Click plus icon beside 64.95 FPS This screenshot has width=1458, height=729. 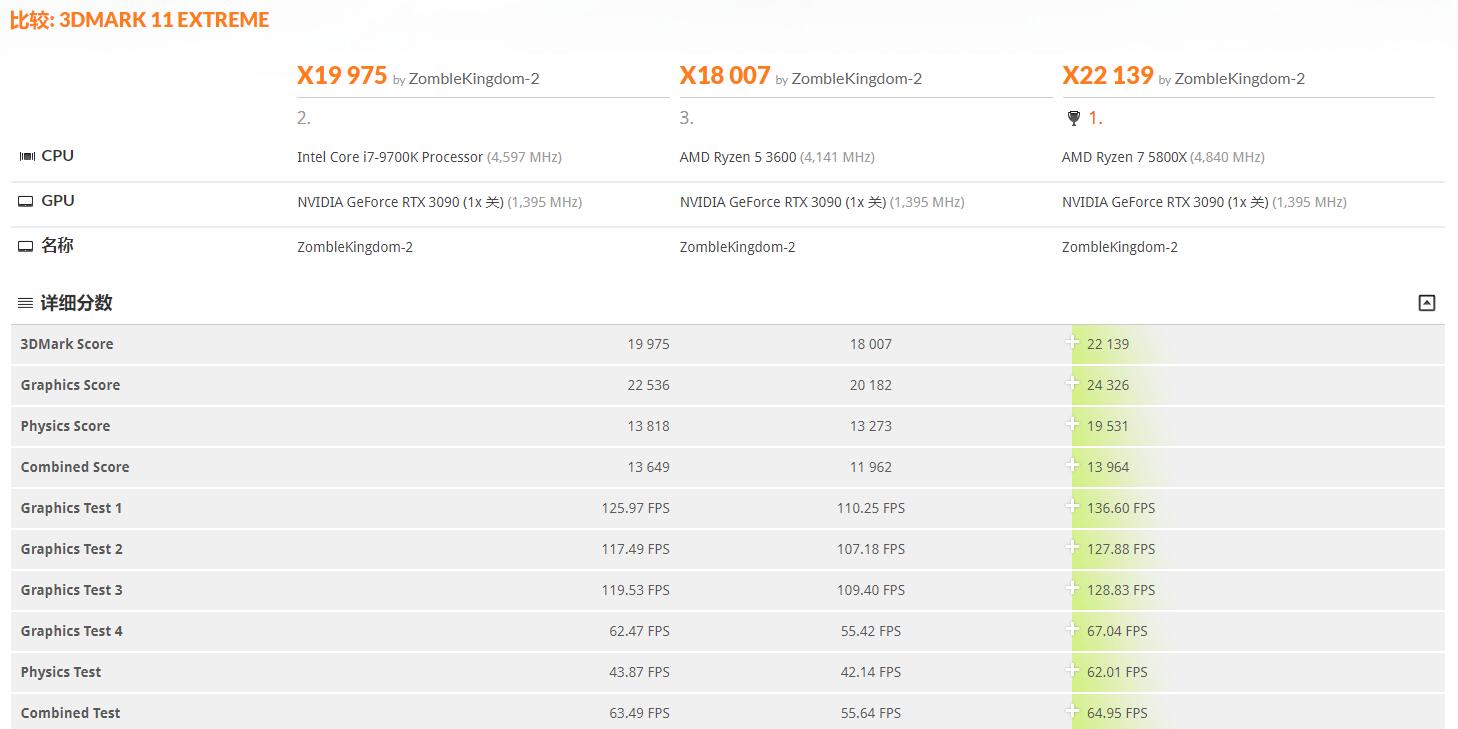(x=1072, y=711)
